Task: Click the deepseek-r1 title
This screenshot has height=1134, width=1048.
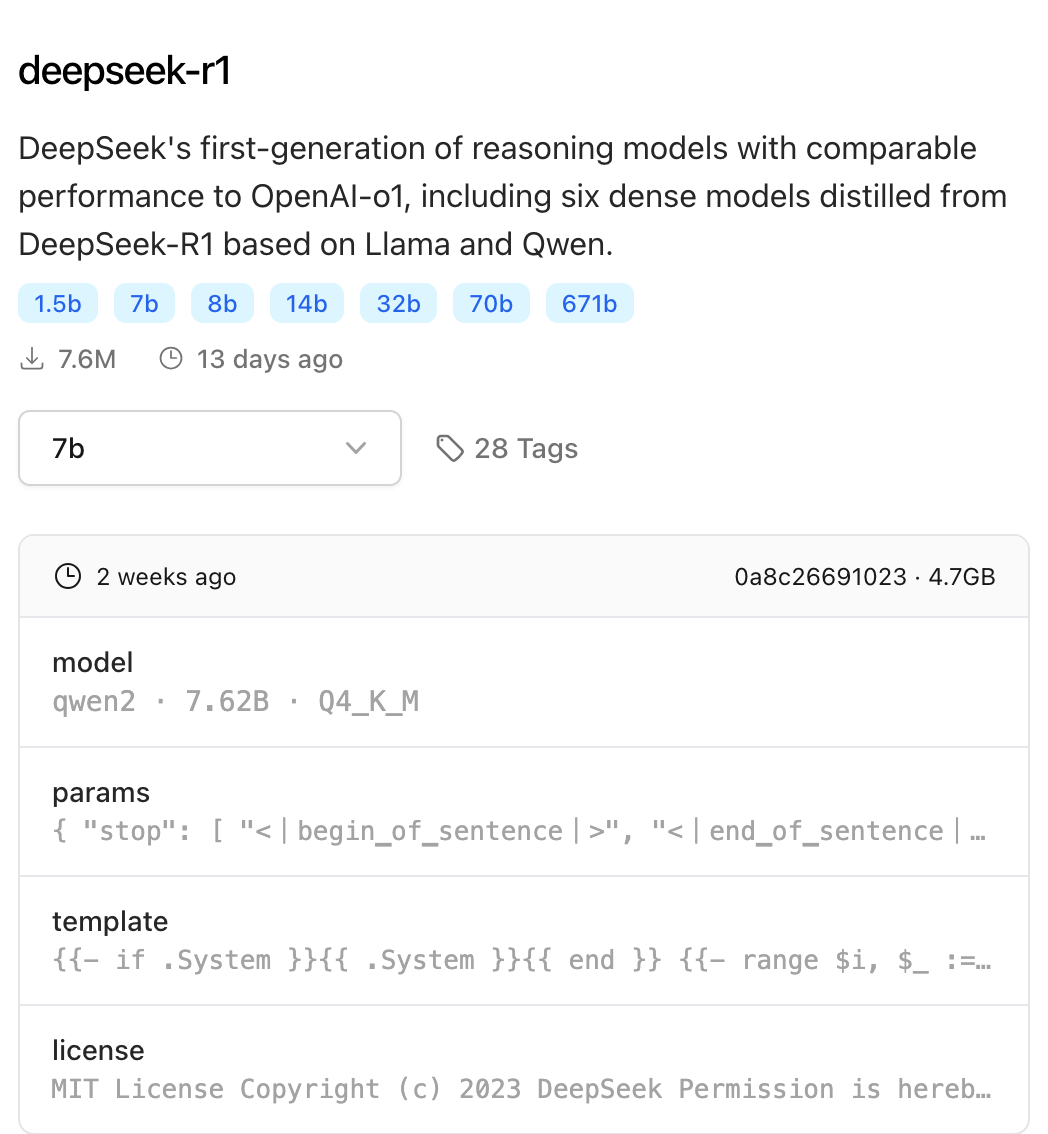Action: [124, 71]
